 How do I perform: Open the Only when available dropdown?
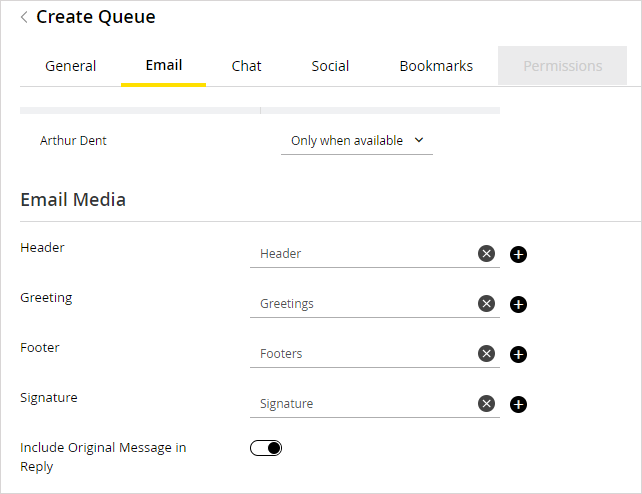click(x=357, y=141)
